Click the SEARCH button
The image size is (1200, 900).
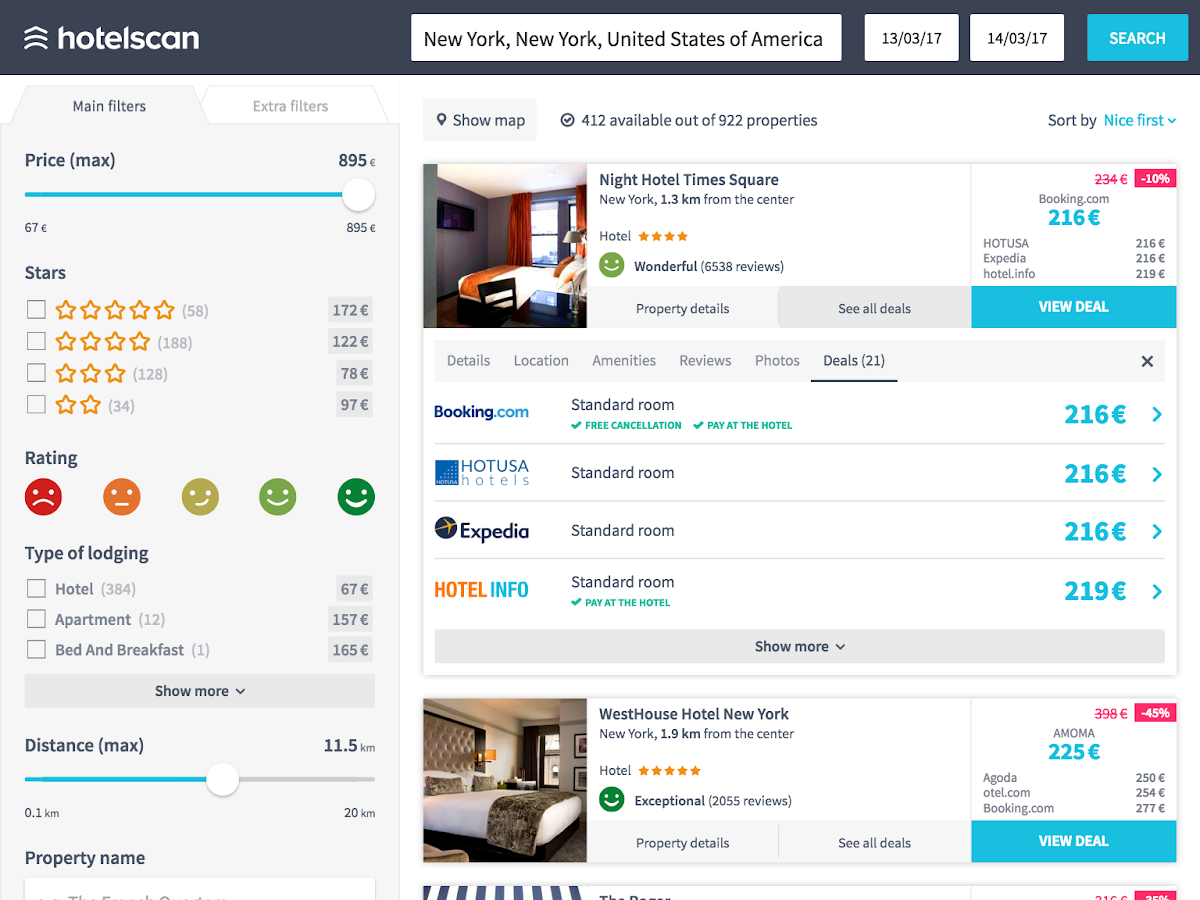coord(1137,38)
